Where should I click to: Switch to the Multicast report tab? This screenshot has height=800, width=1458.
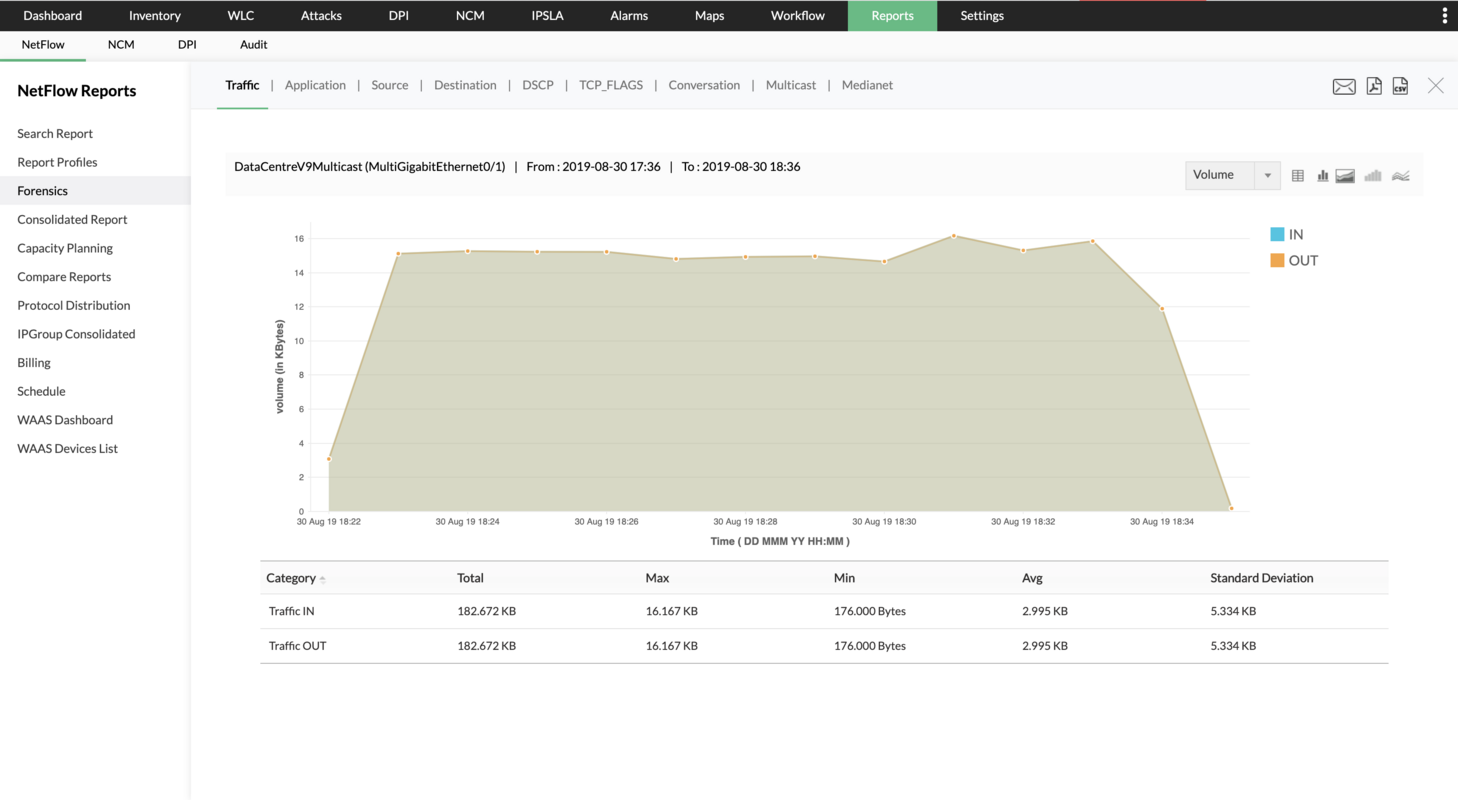coord(791,86)
